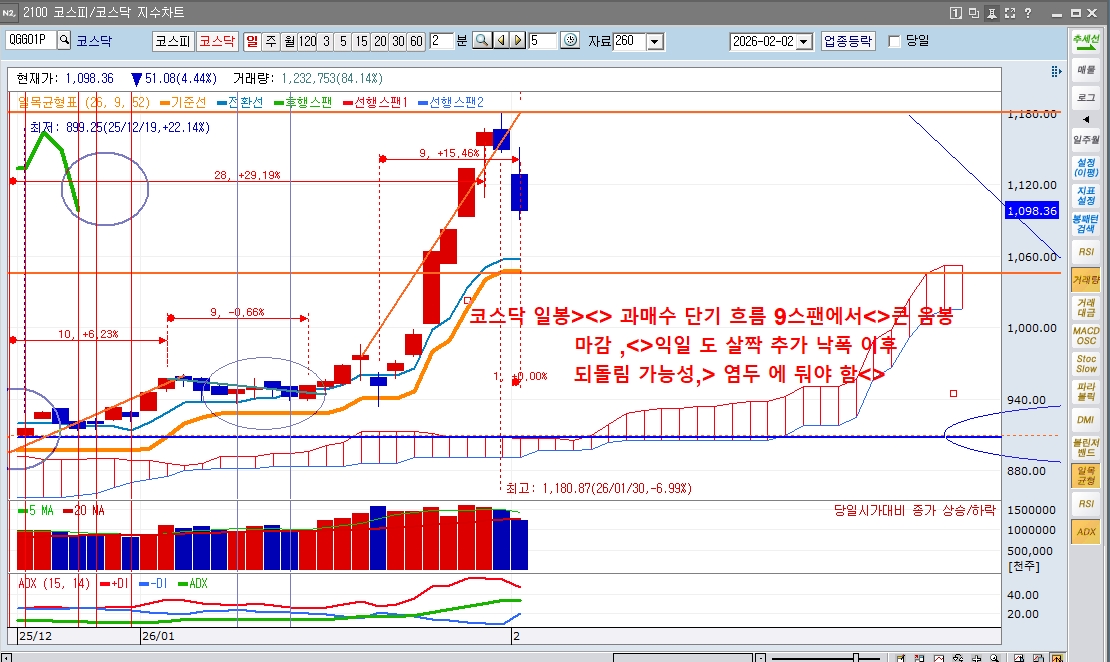Toggle the 일목균형 indicator button
Screen dimensions: 1110x662
coord(1085,475)
